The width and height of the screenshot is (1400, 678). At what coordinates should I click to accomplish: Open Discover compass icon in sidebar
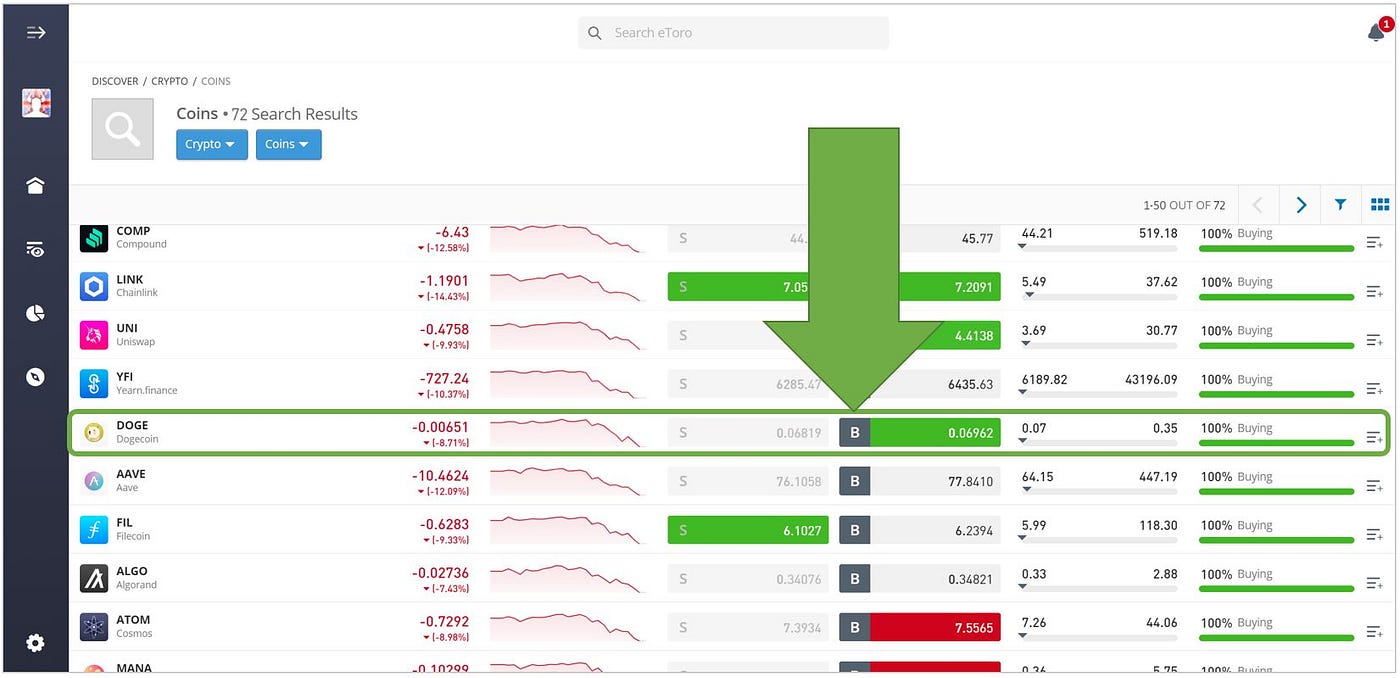tap(36, 377)
